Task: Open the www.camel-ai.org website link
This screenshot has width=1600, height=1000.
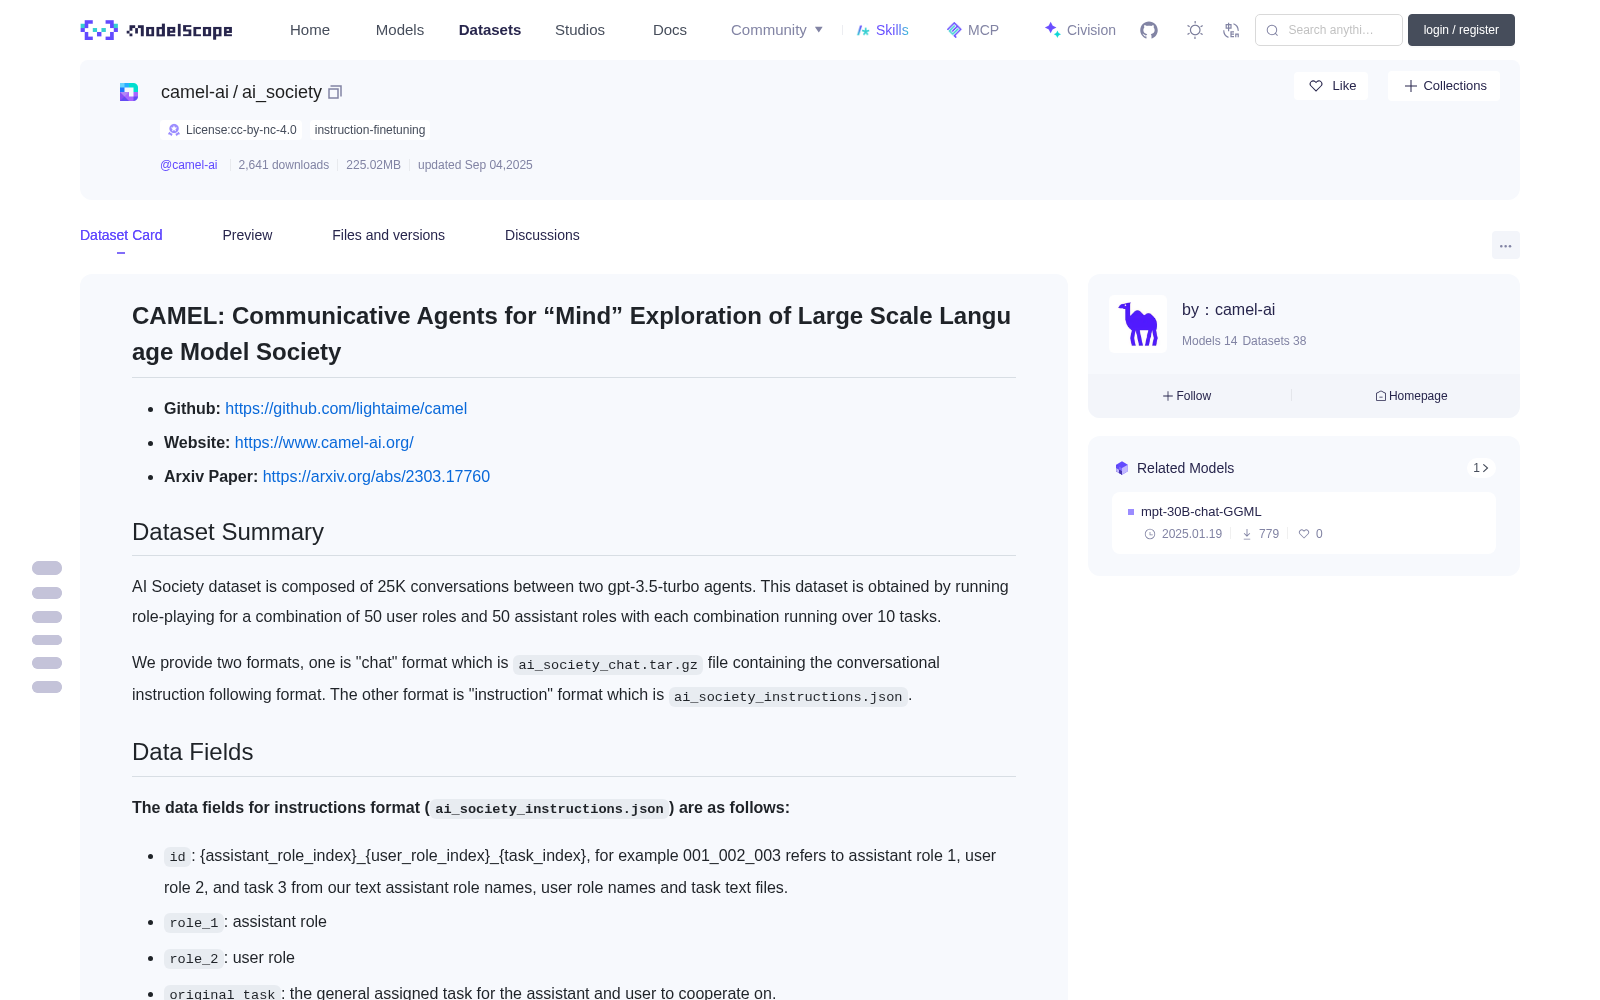Action: (x=324, y=442)
